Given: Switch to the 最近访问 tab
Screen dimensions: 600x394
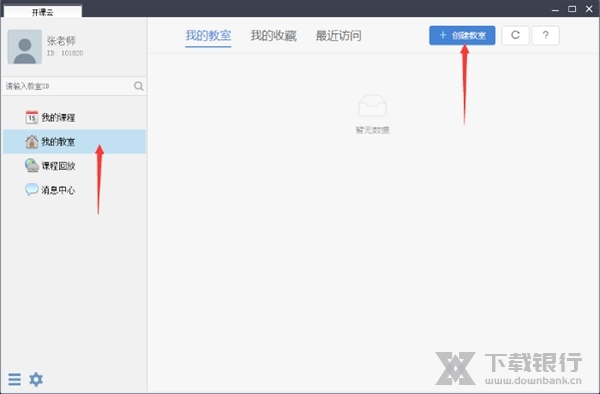Looking at the screenshot, I should (x=338, y=36).
